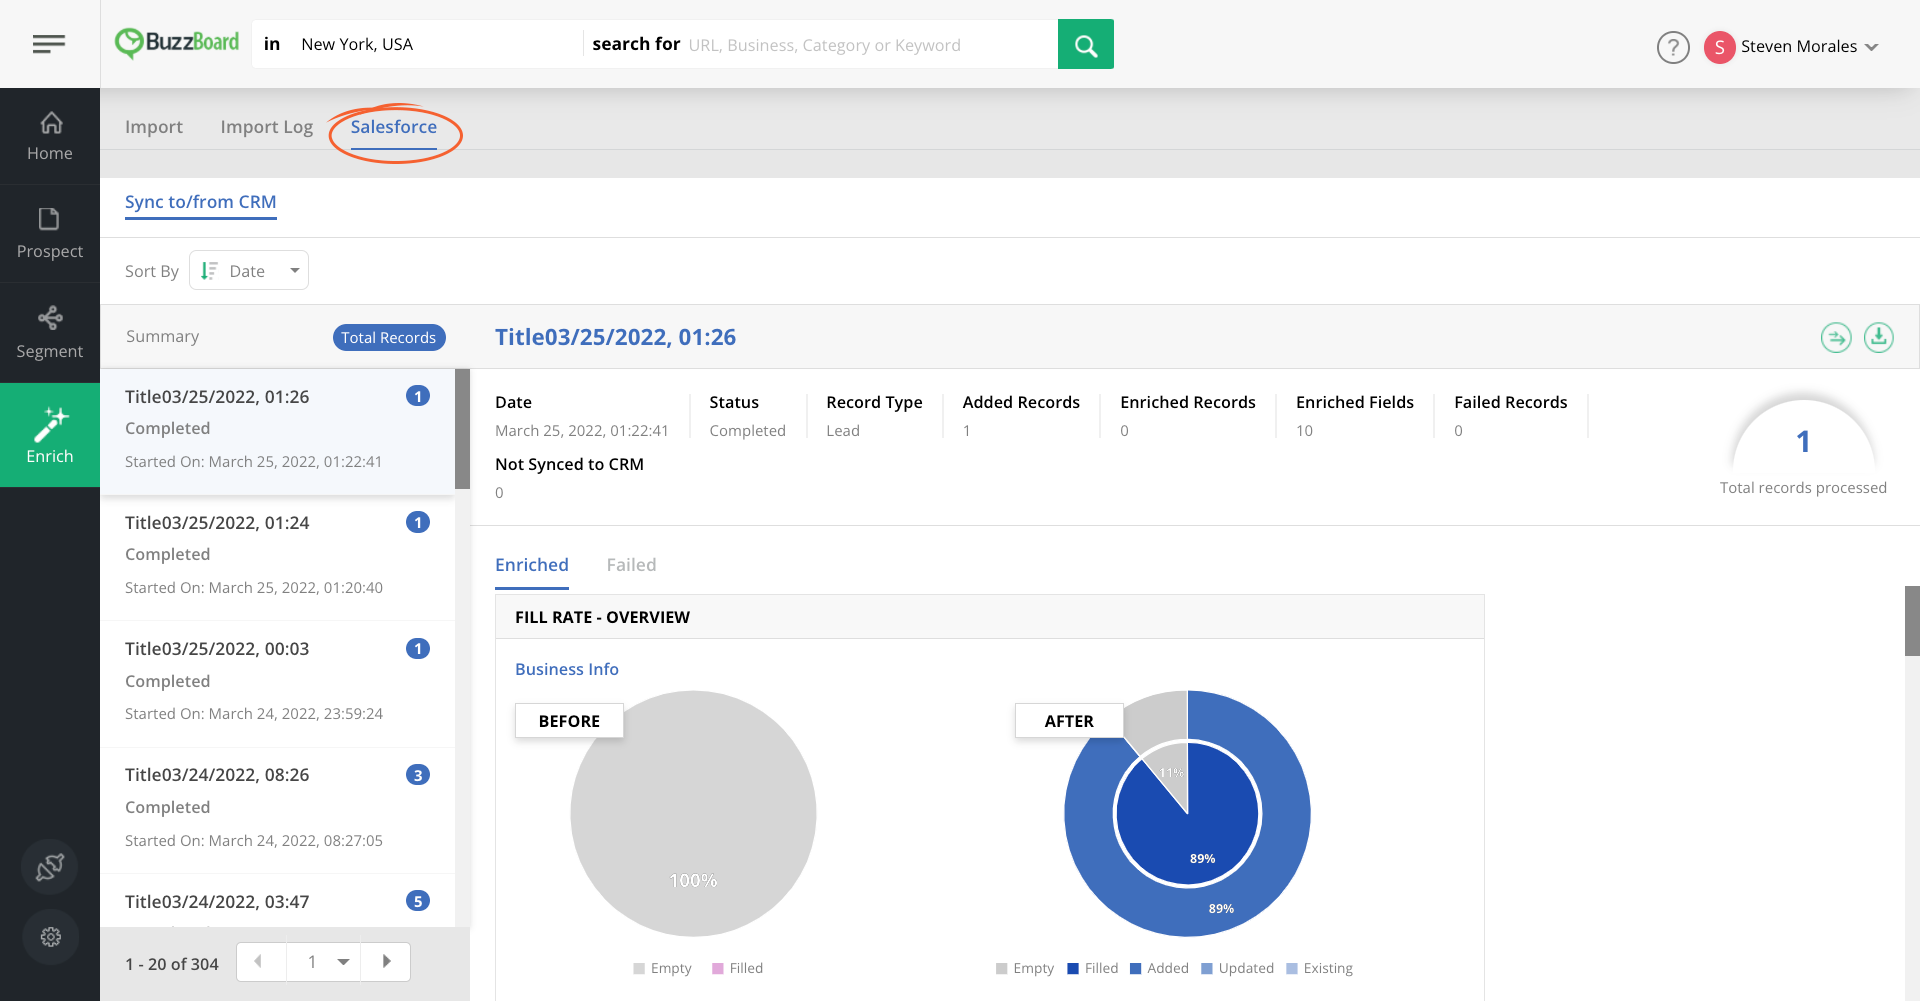1920x1001 pixels.
Task: Click the Filled legend swatch under BEFORE chart
Action: (718, 968)
